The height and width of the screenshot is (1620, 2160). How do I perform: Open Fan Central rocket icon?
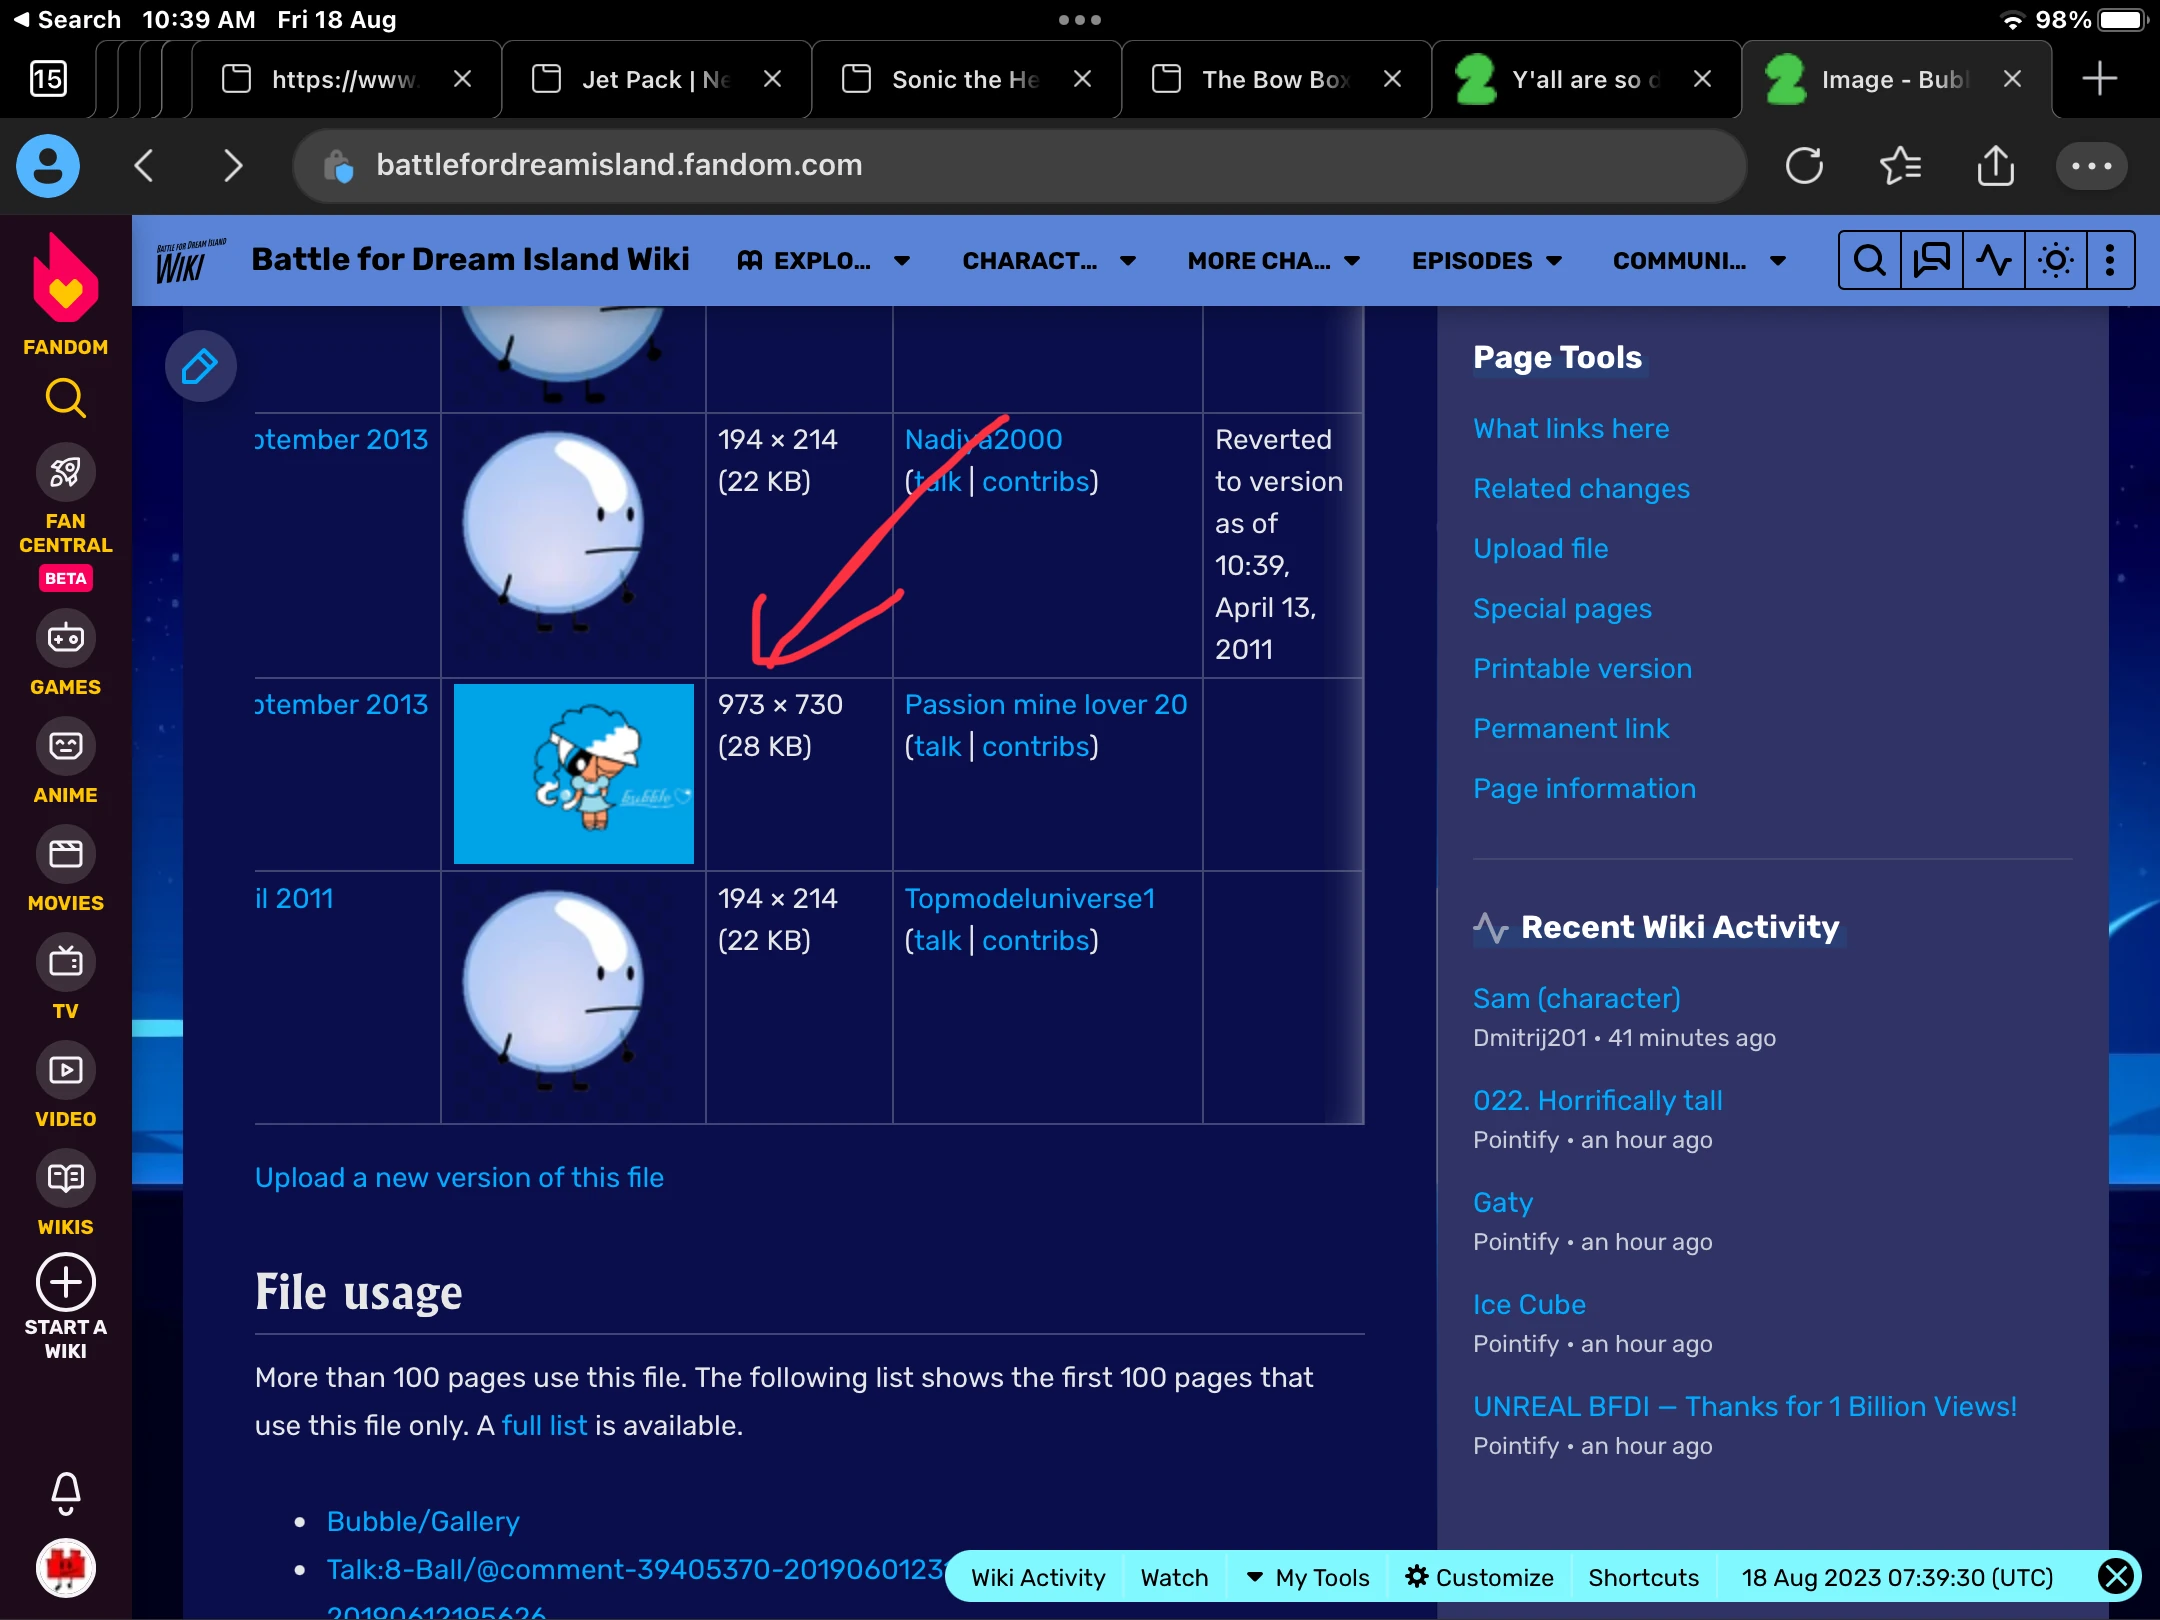point(66,473)
